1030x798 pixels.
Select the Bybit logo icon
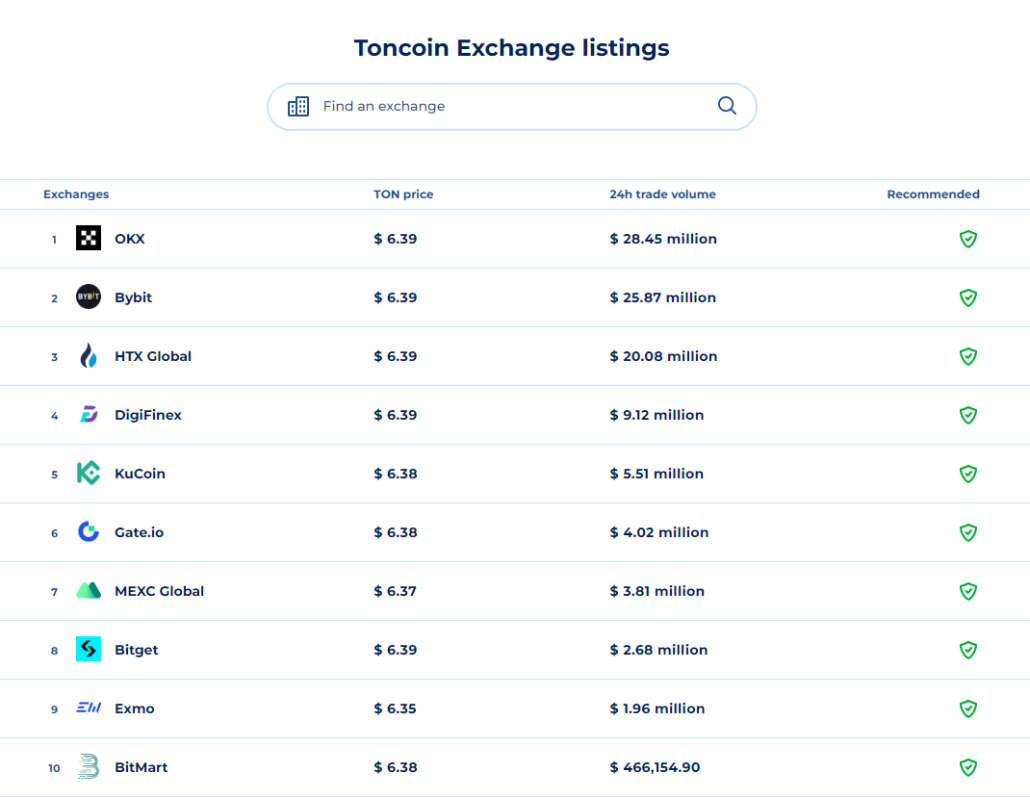[88, 297]
